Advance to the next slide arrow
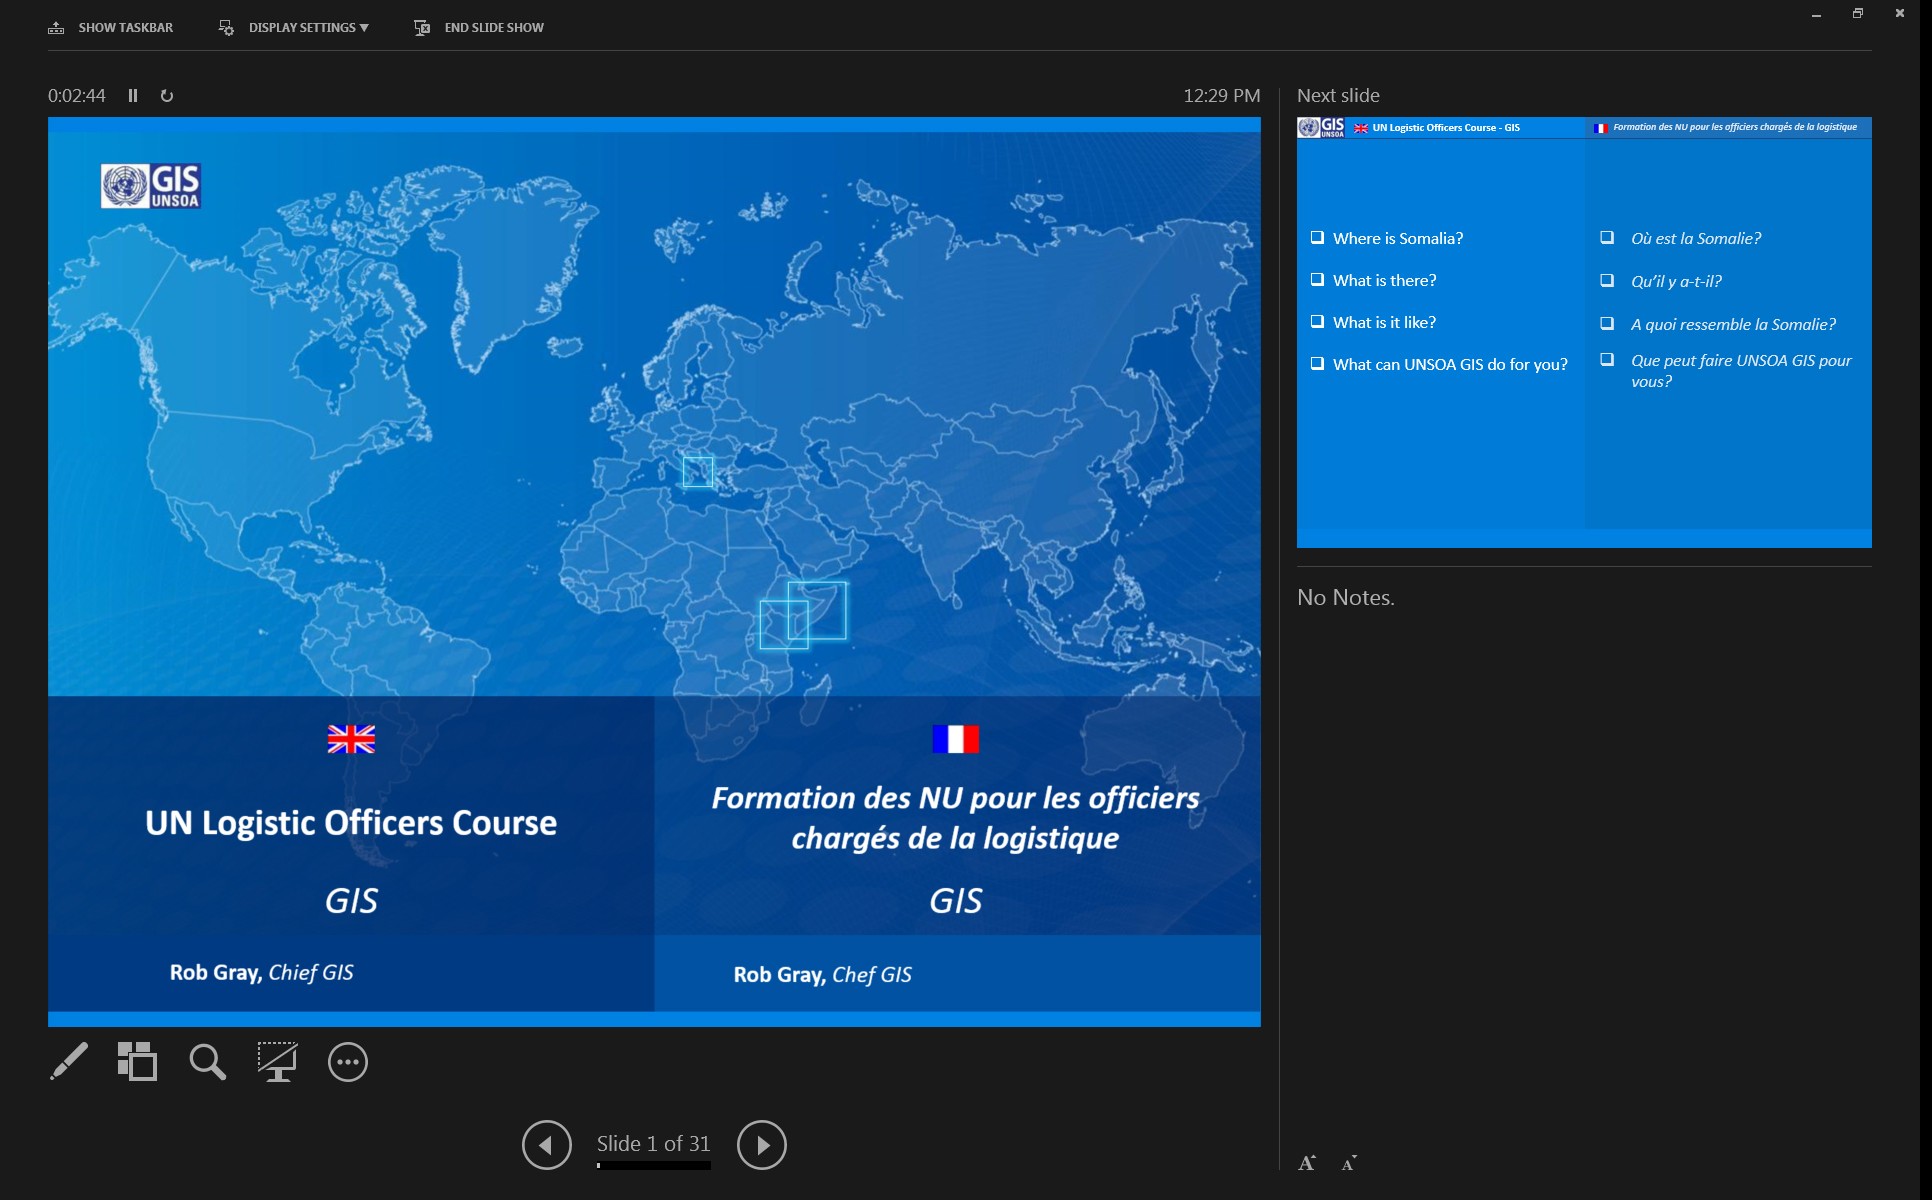The width and height of the screenshot is (1932, 1200). 761,1145
